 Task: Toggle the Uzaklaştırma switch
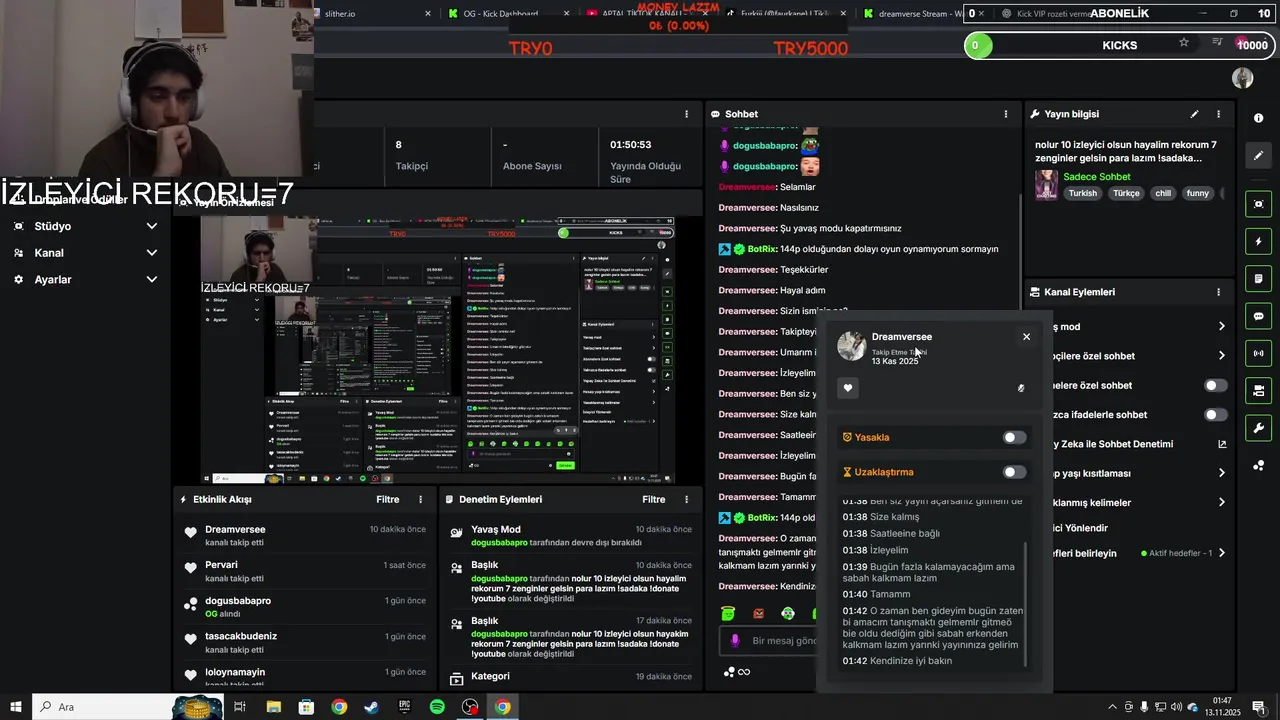tap(1014, 472)
